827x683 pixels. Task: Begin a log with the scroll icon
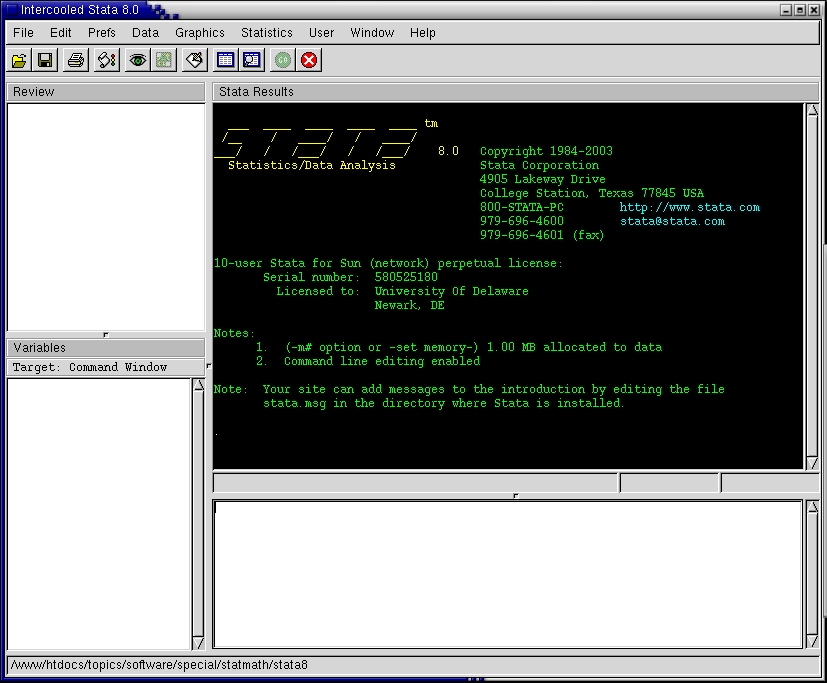coord(107,60)
